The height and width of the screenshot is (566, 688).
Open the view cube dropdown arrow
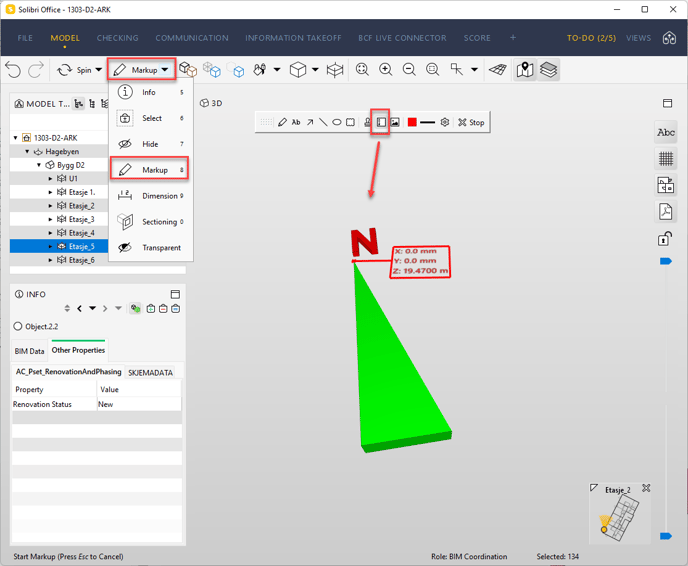(315, 70)
